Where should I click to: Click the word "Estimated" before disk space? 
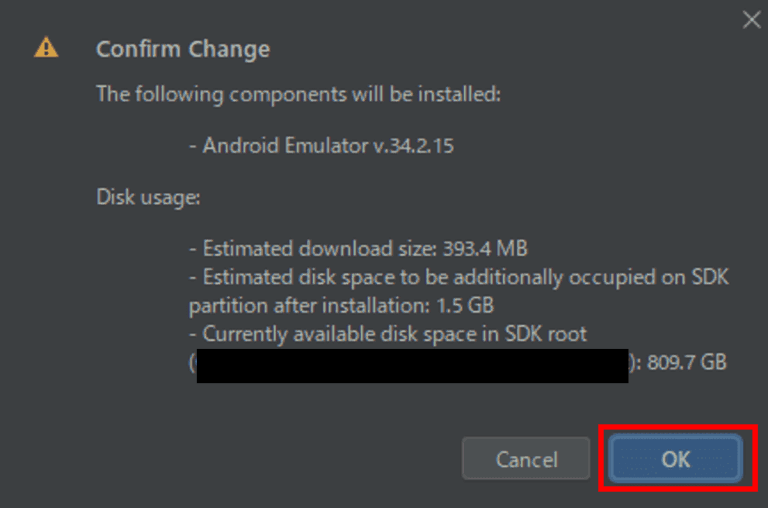[246, 277]
